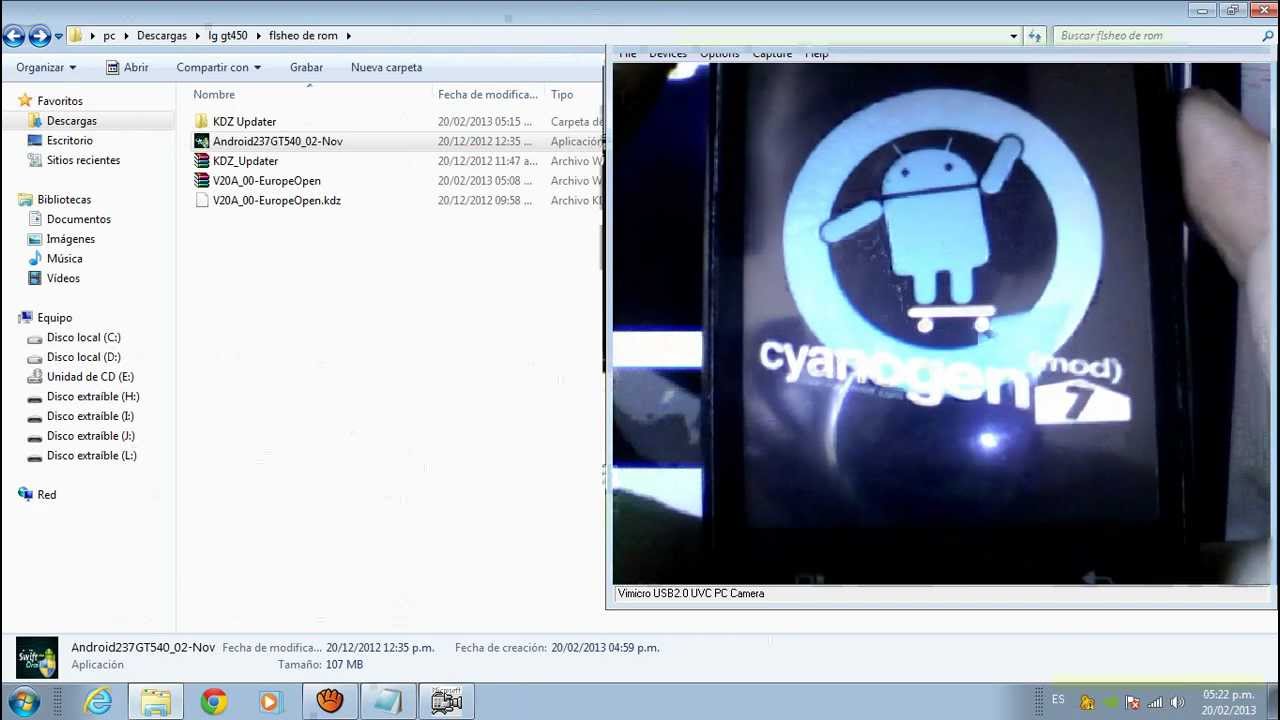Click the 'flsheo de rom' breadcrumb segment
Image resolution: width=1280 pixels, height=720 pixels.
click(x=303, y=36)
